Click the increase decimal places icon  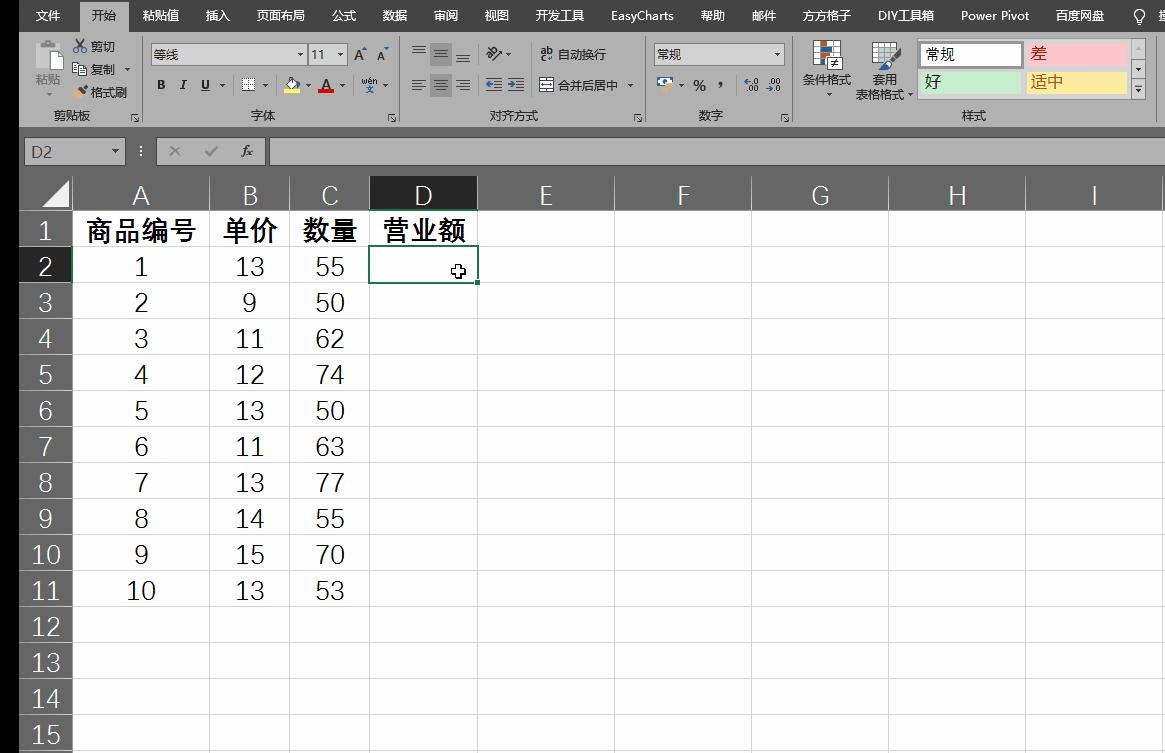coord(752,87)
